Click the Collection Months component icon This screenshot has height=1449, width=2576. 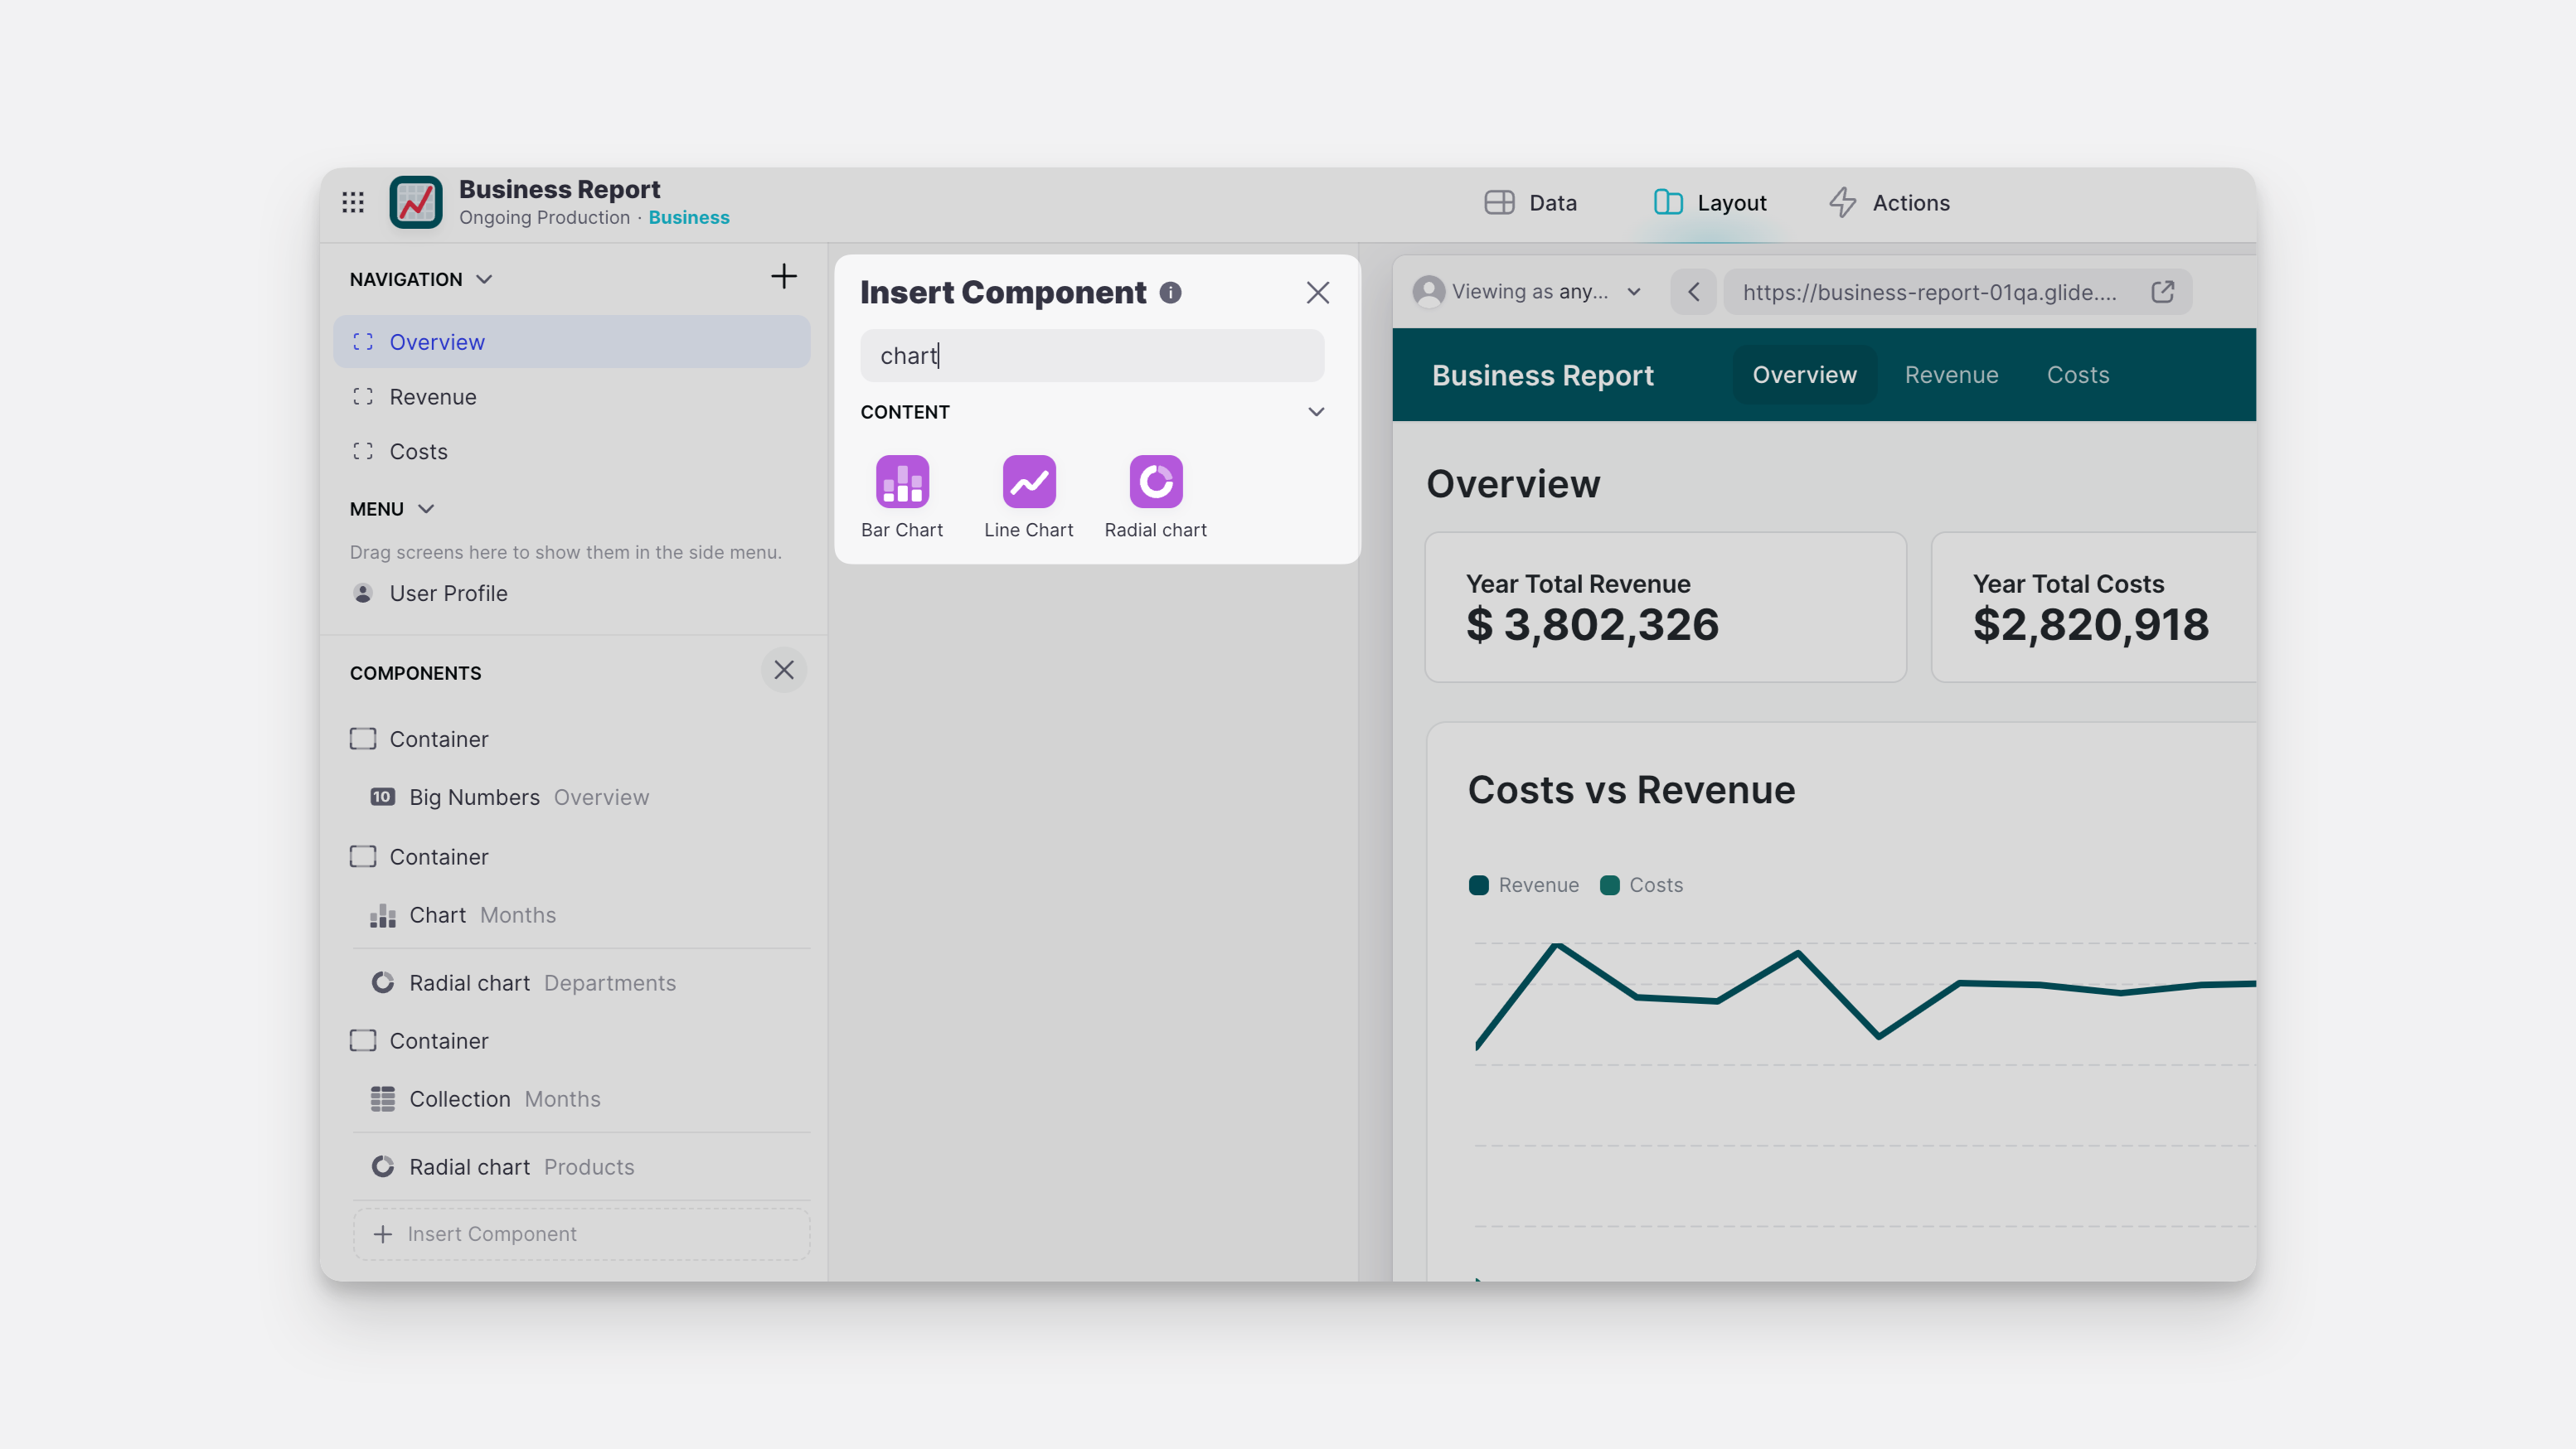pyautogui.click(x=382, y=1098)
